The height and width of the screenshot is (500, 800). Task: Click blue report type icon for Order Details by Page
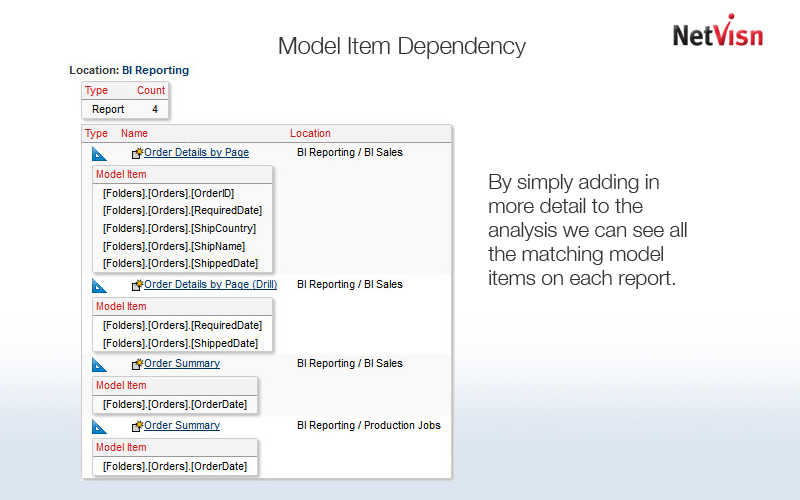(98, 154)
